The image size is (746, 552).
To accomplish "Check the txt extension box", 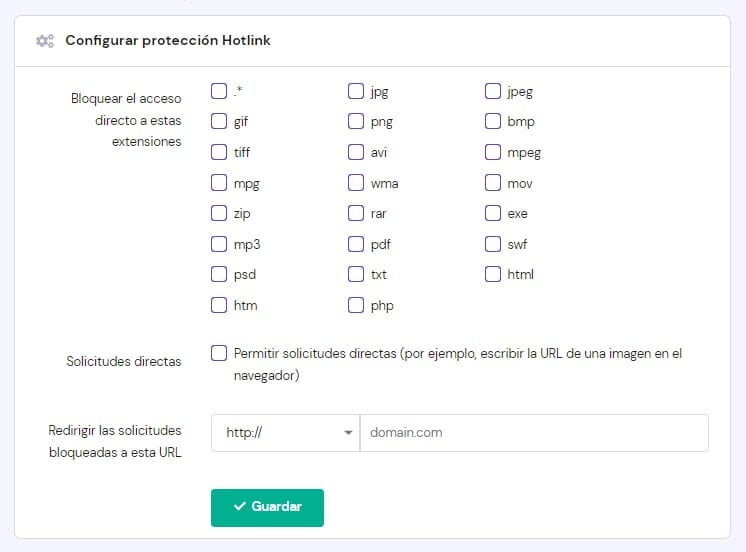I will [356, 274].
